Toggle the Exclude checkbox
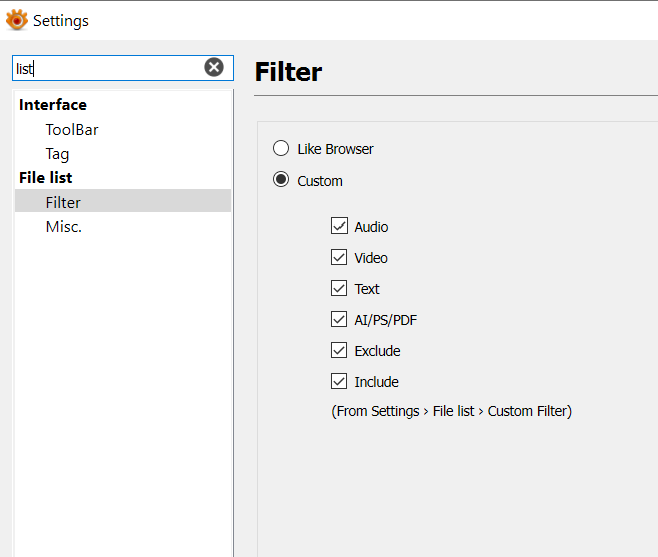The height and width of the screenshot is (557, 658). [x=340, y=351]
